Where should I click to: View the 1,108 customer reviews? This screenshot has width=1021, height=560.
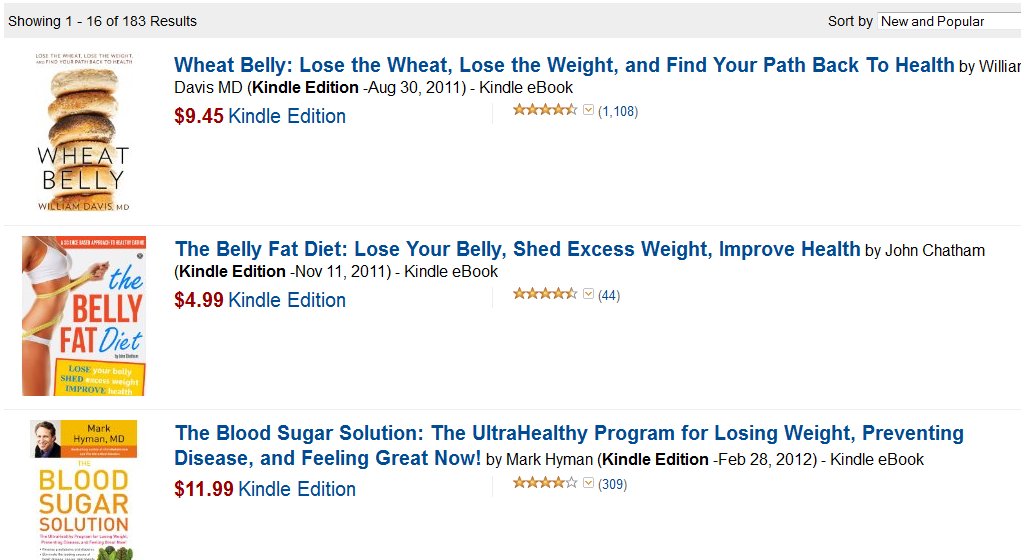tap(618, 111)
